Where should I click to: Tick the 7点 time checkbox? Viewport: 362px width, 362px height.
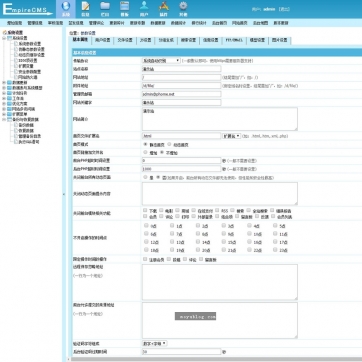click(172, 234)
